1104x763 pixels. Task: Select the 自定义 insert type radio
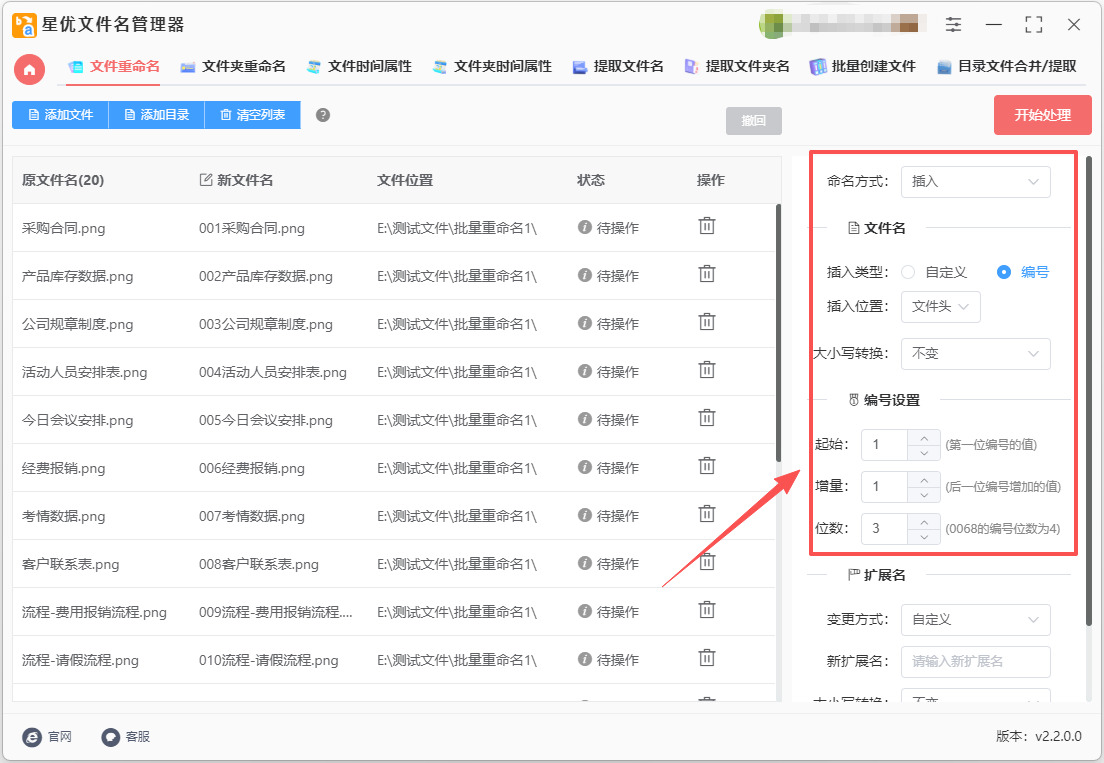coord(908,272)
